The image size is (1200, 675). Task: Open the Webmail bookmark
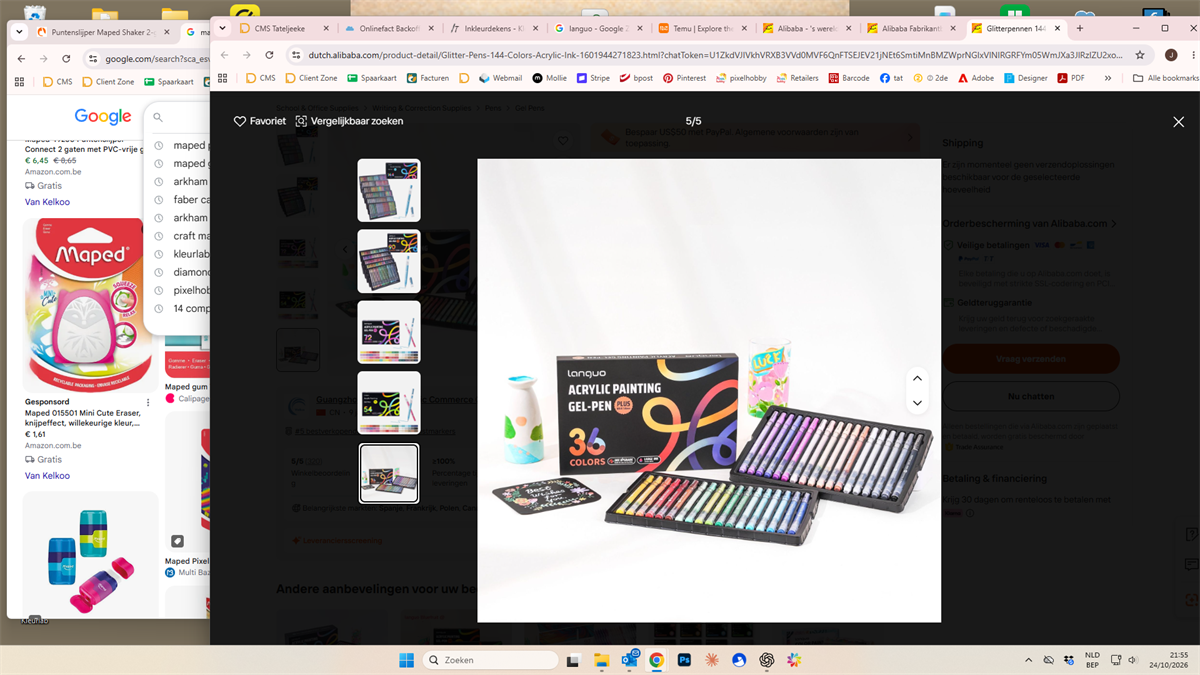pyautogui.click(x=500, y=78)
